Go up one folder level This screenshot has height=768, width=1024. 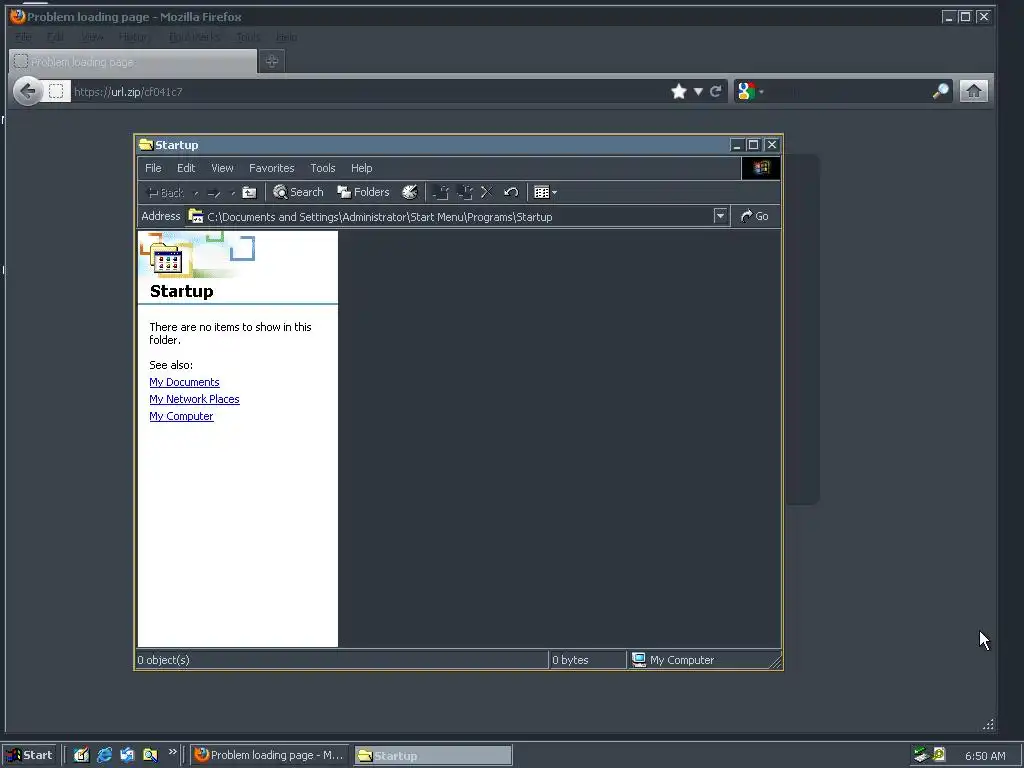(x=249, y=193)
